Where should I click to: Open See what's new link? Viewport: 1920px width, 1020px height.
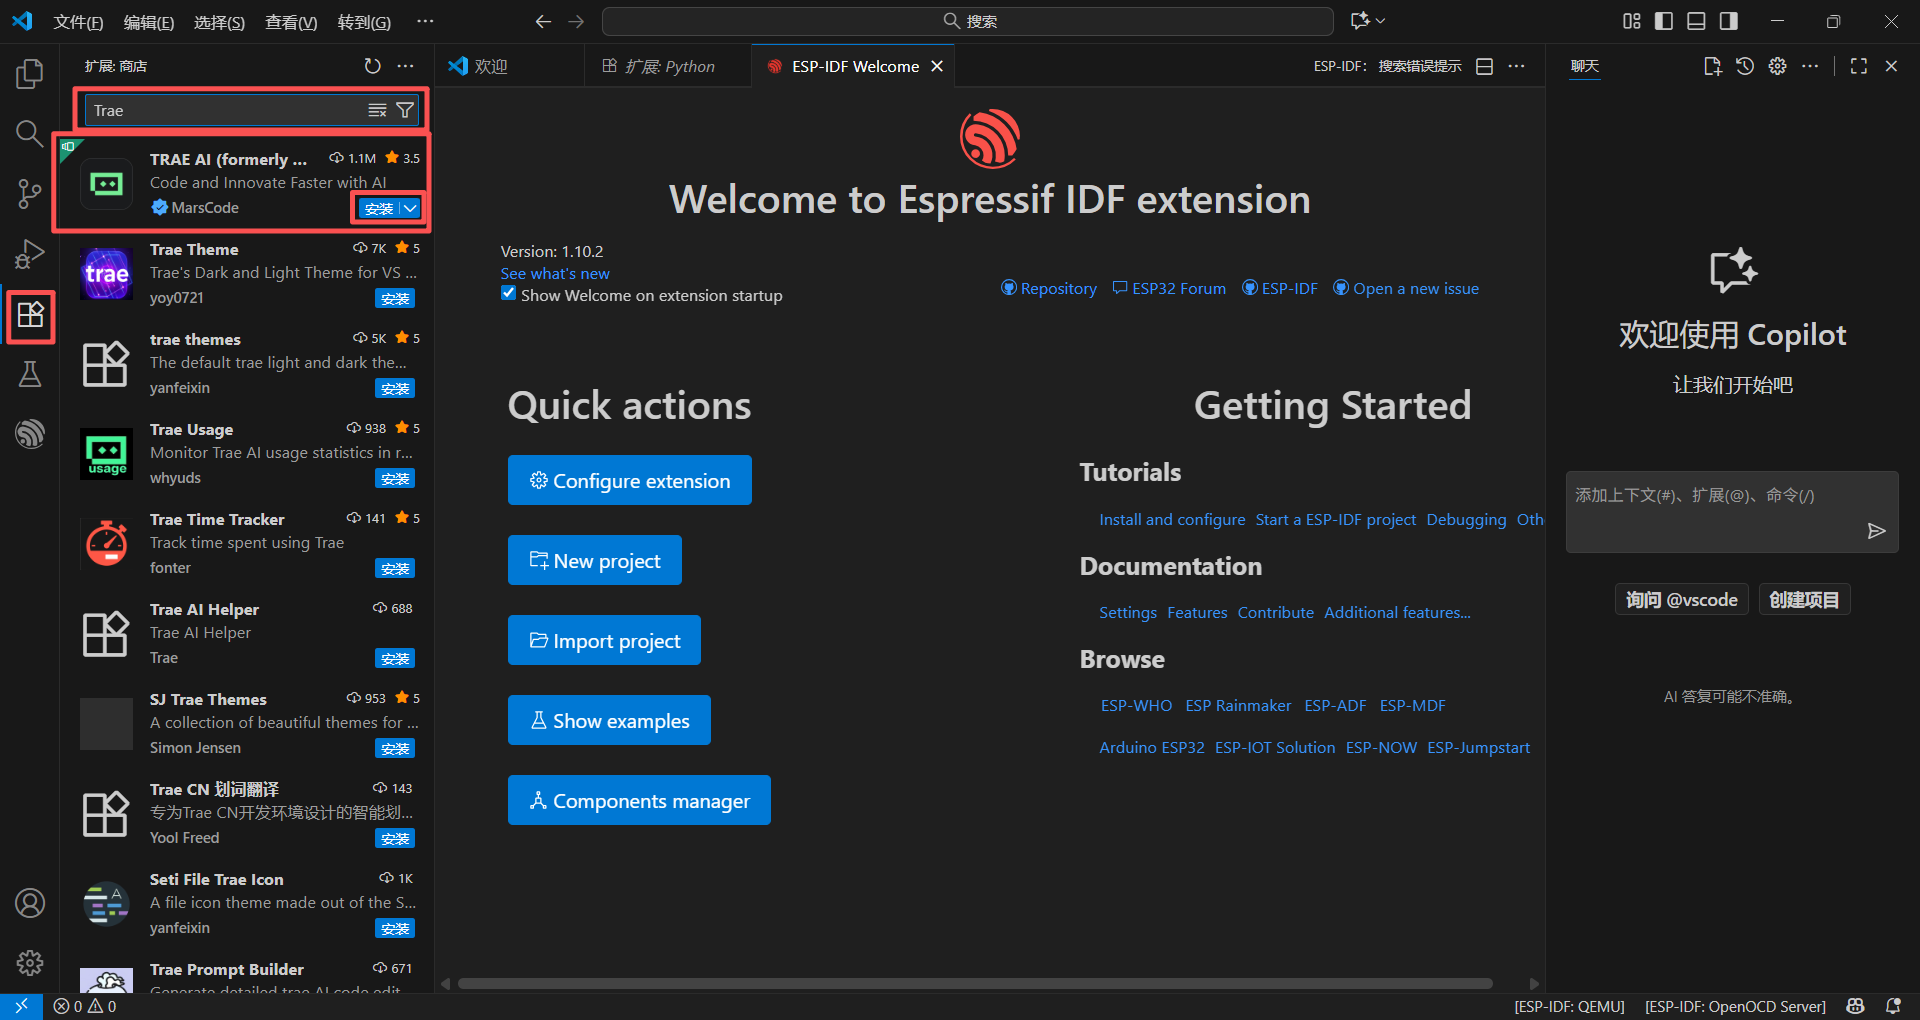[555, 273]
